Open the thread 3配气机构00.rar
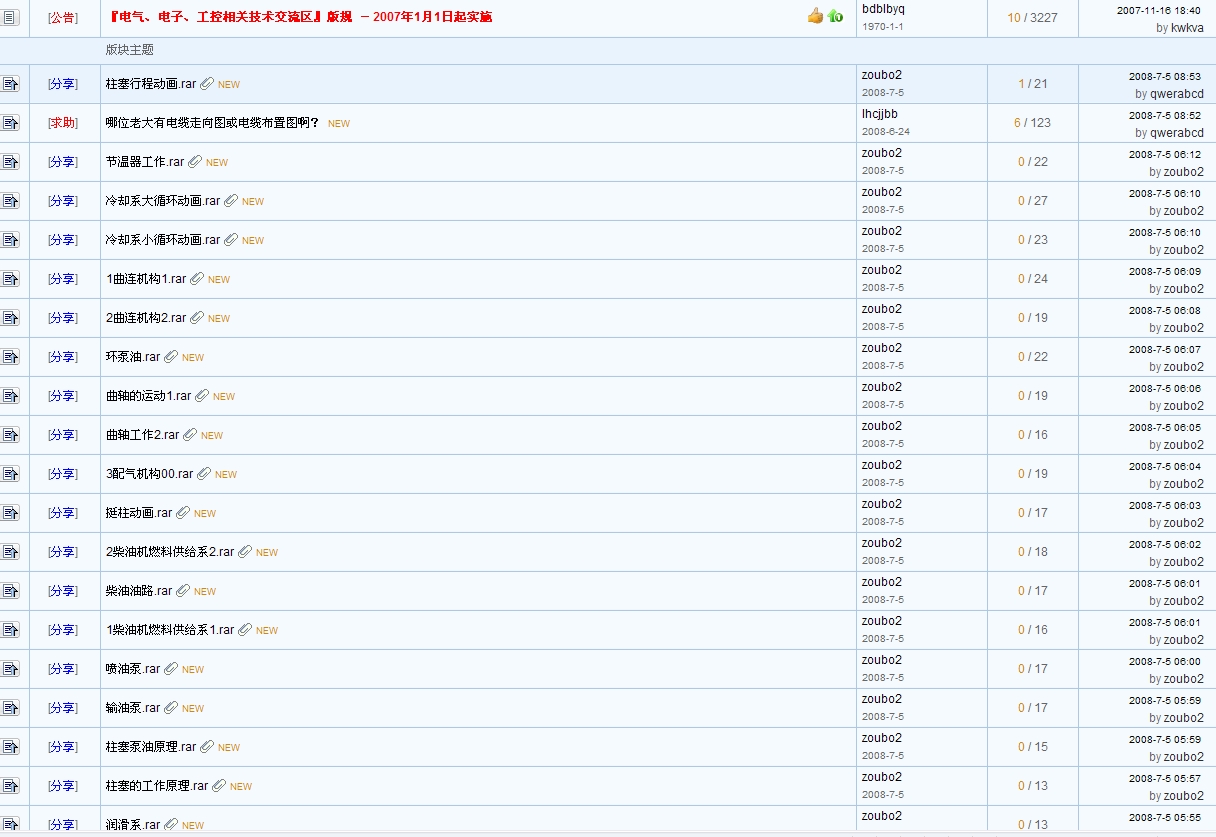The image size is (1216, 837). click(150, 474)
